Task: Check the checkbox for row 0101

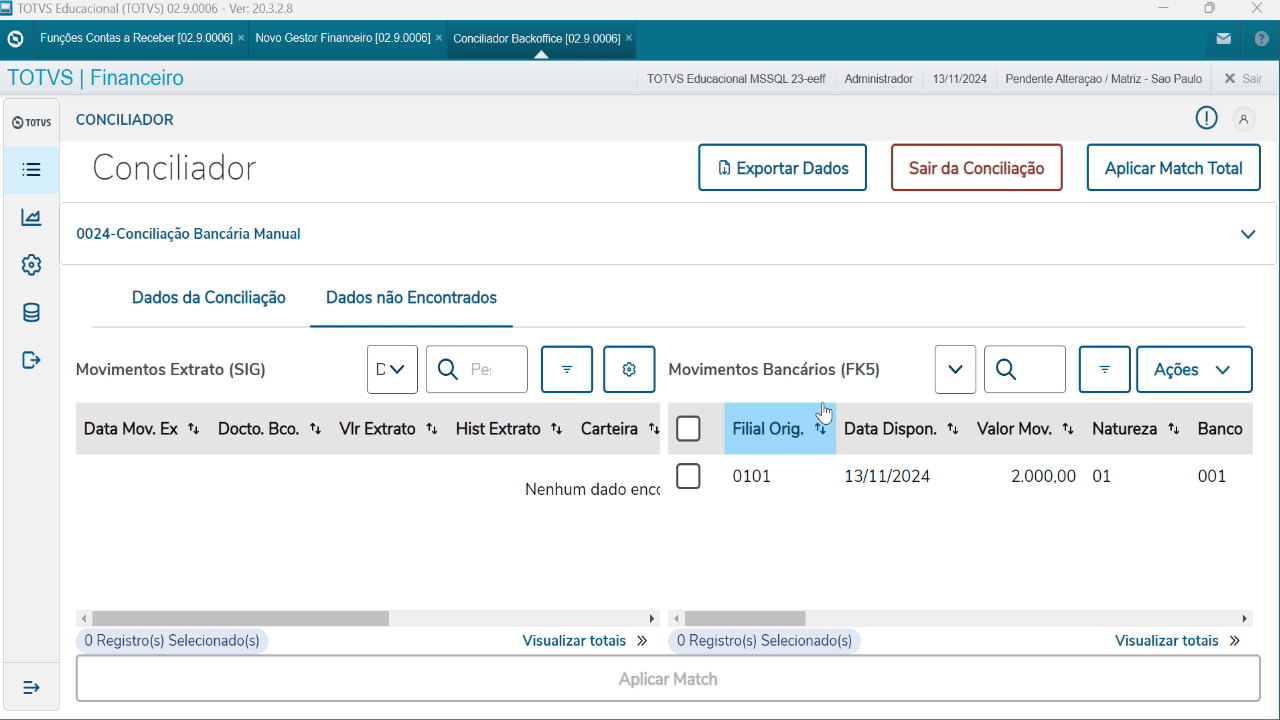Action: 688,476
